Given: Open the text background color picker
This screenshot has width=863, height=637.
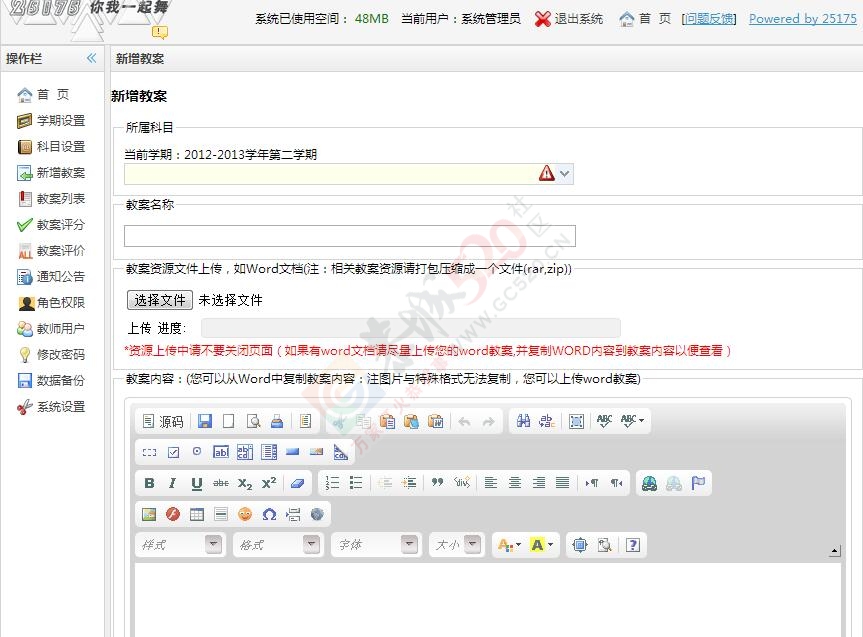Looking at the screenshot, I should click(543, 545).
